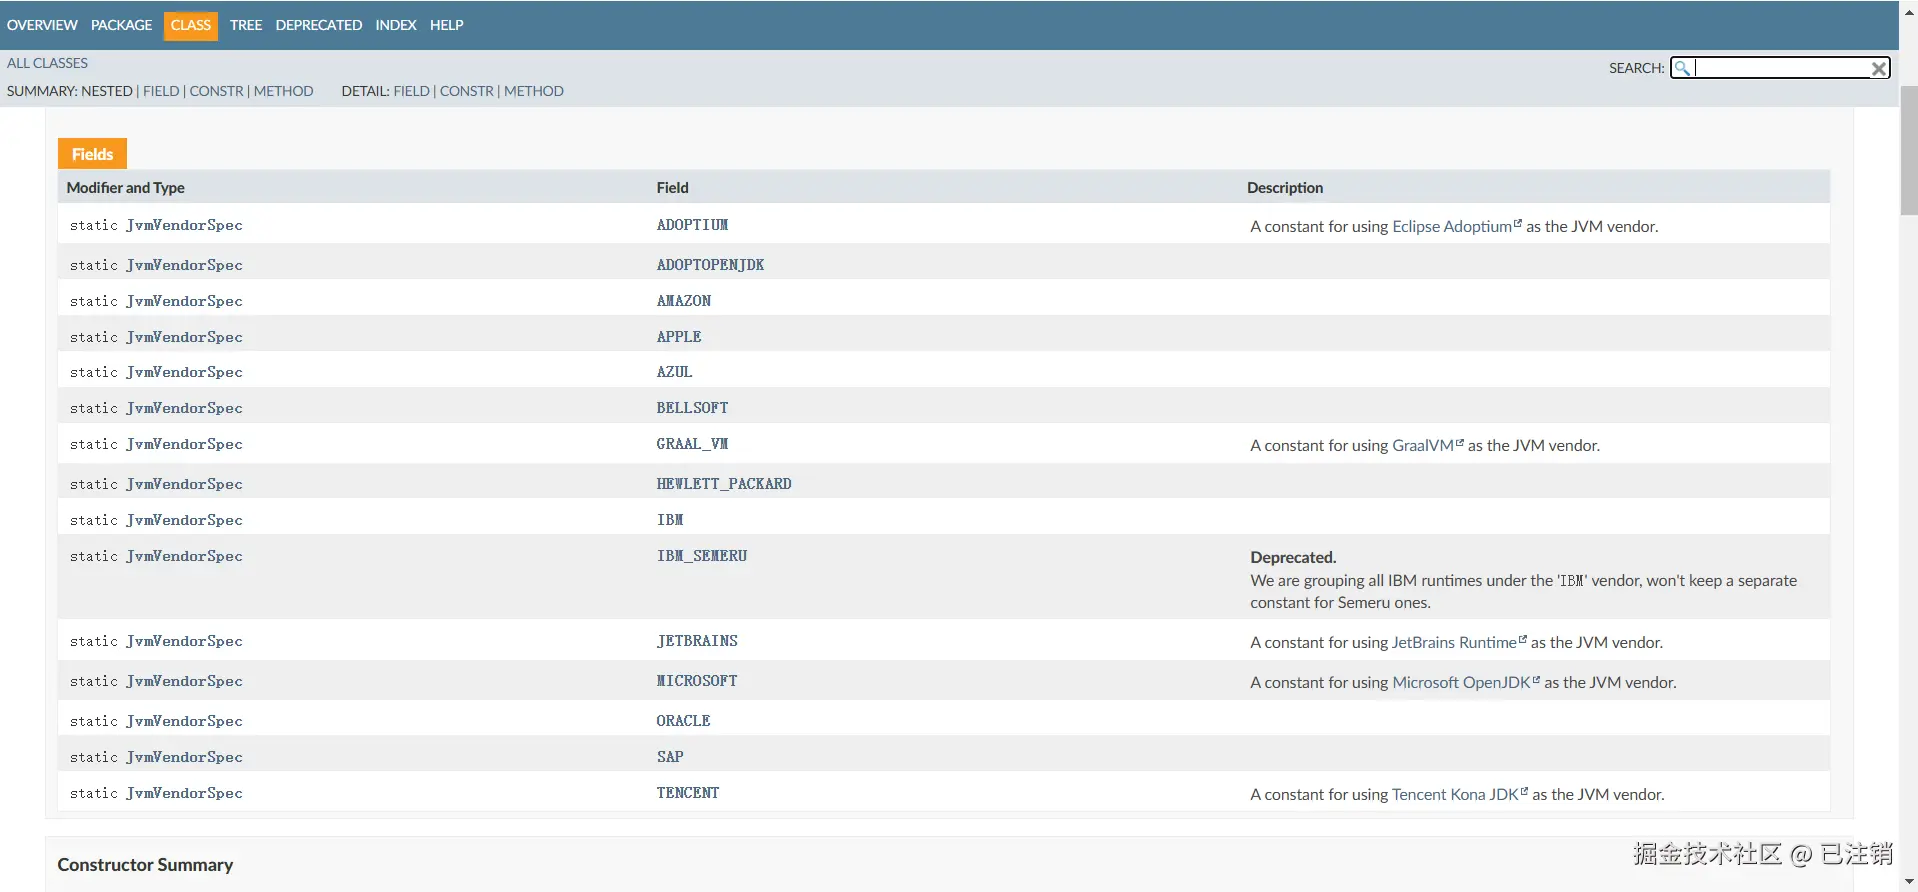Screen dimensions: 1918x892
Task: Follow the Eclipse Adoptium external link
Action: (1457, 227)
